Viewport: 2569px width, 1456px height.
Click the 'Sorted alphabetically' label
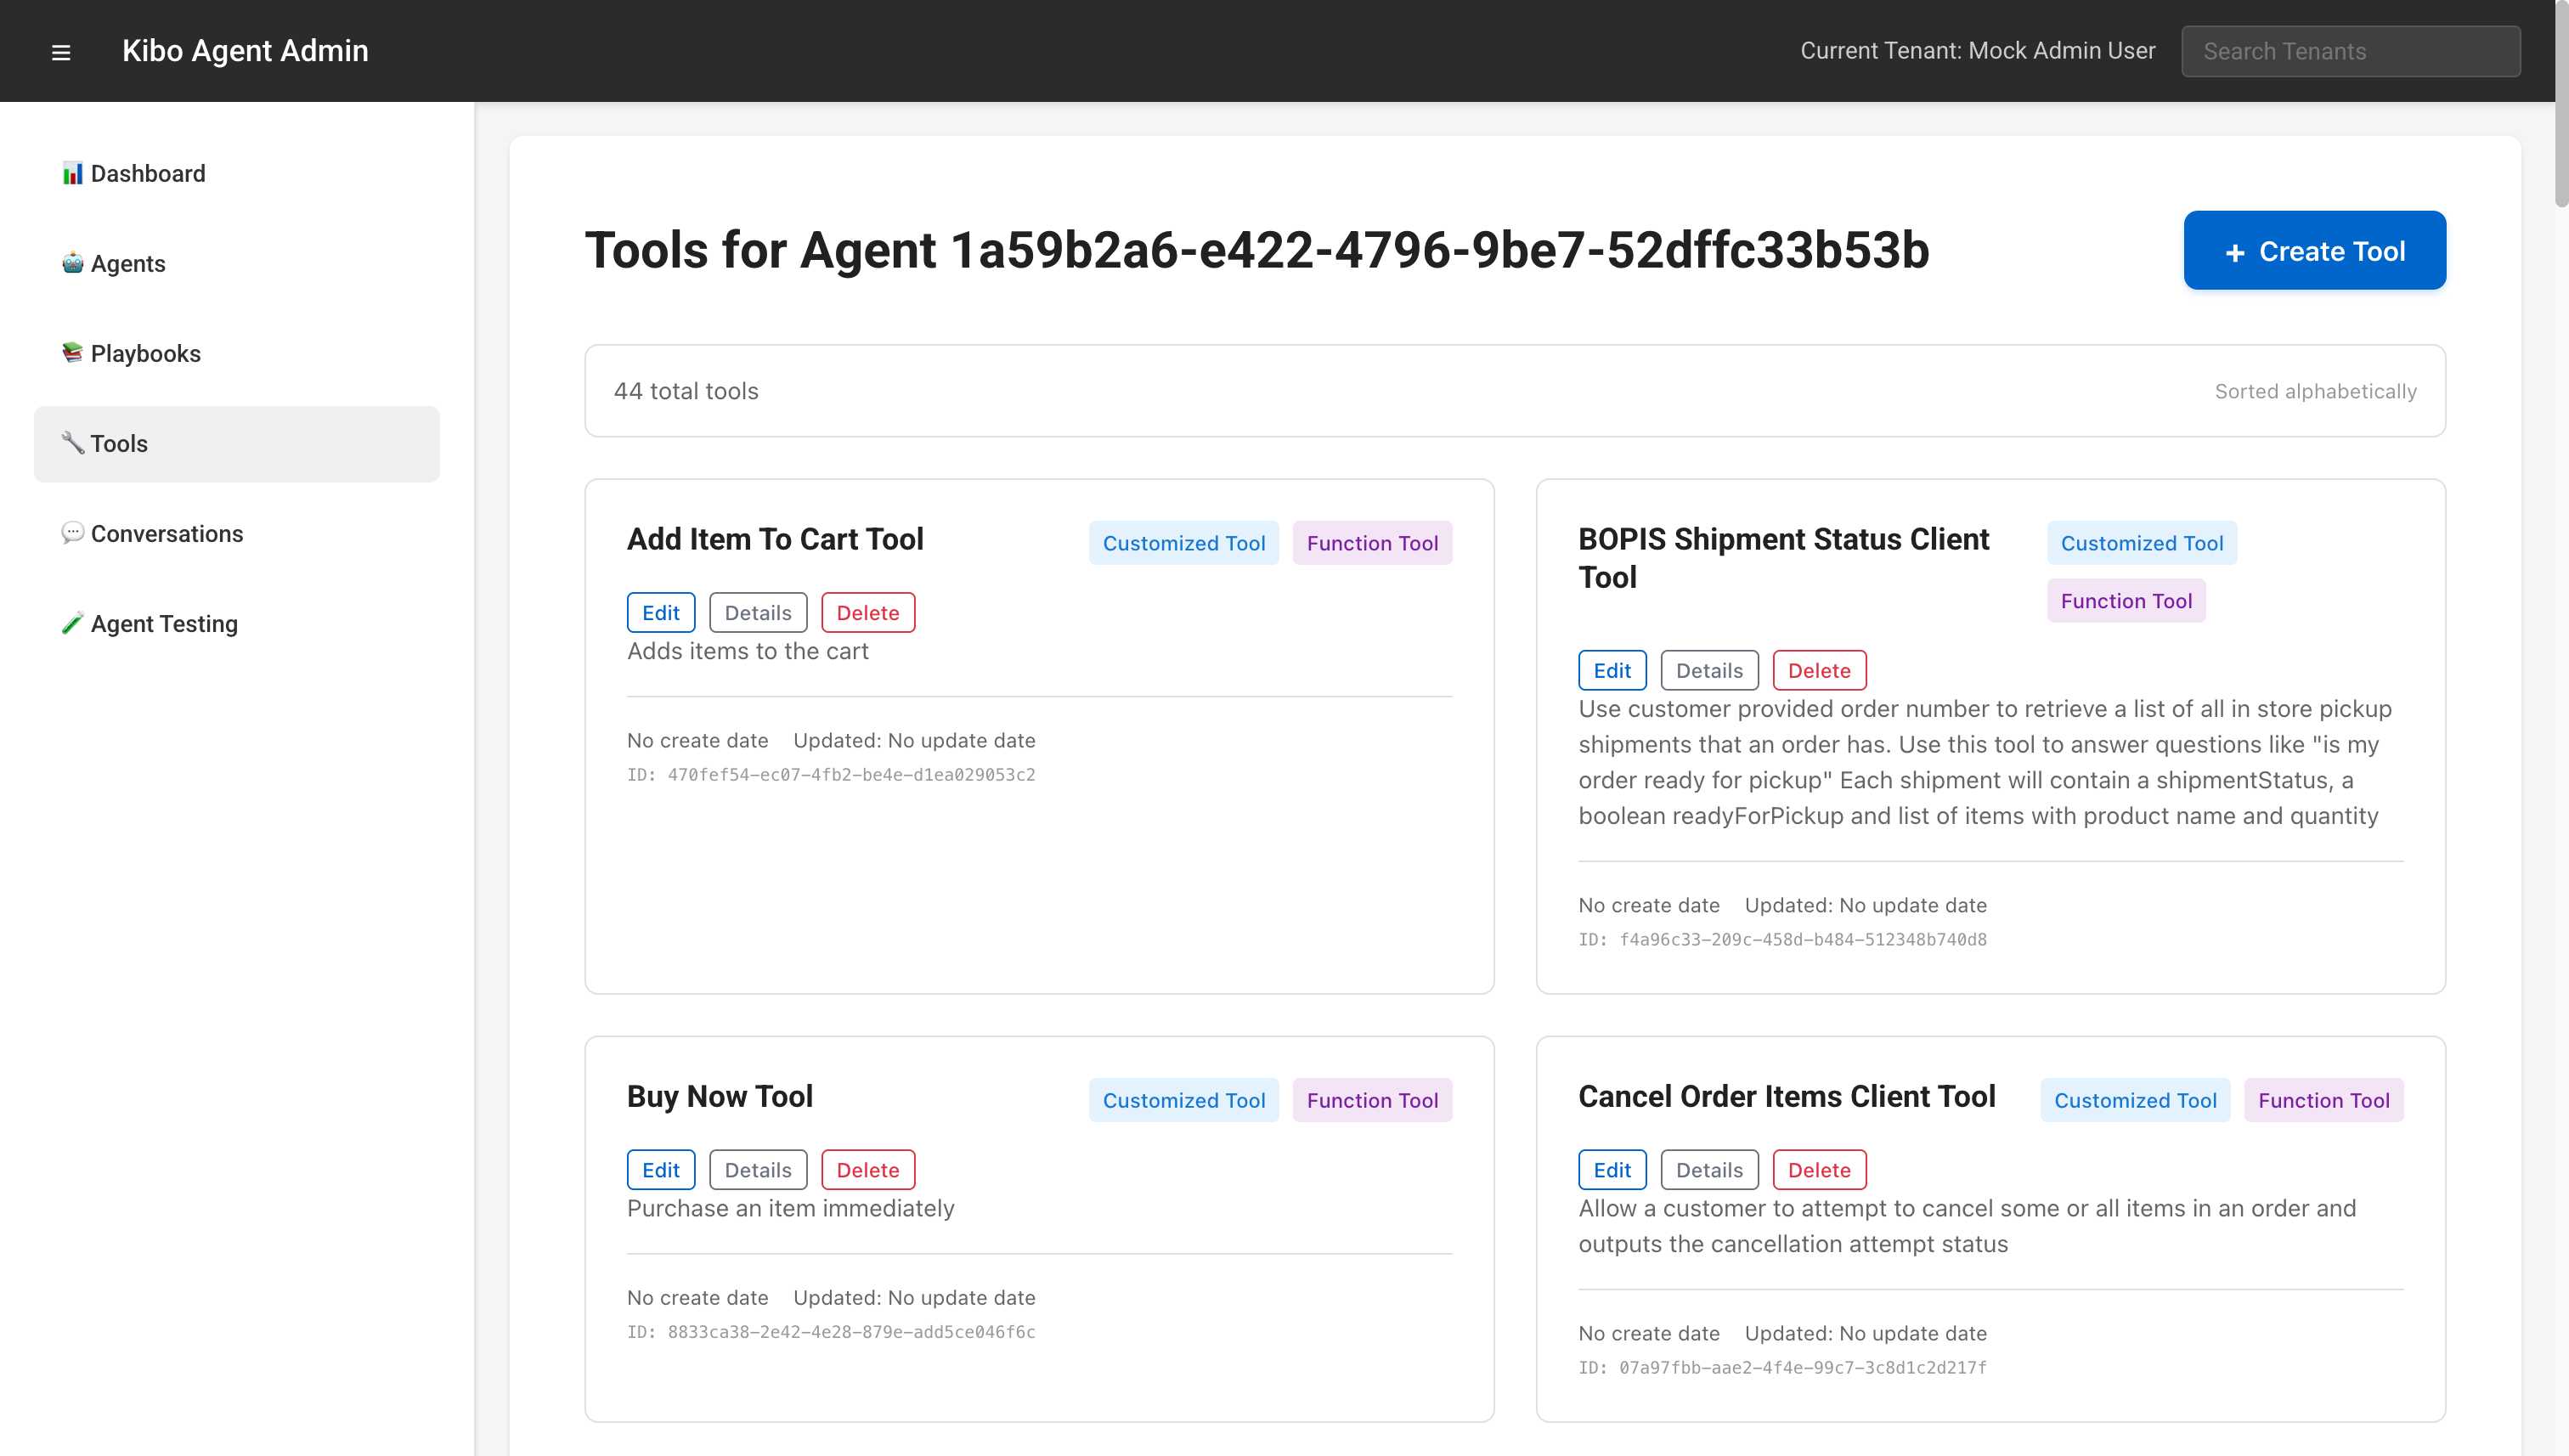click(2315, 391)
